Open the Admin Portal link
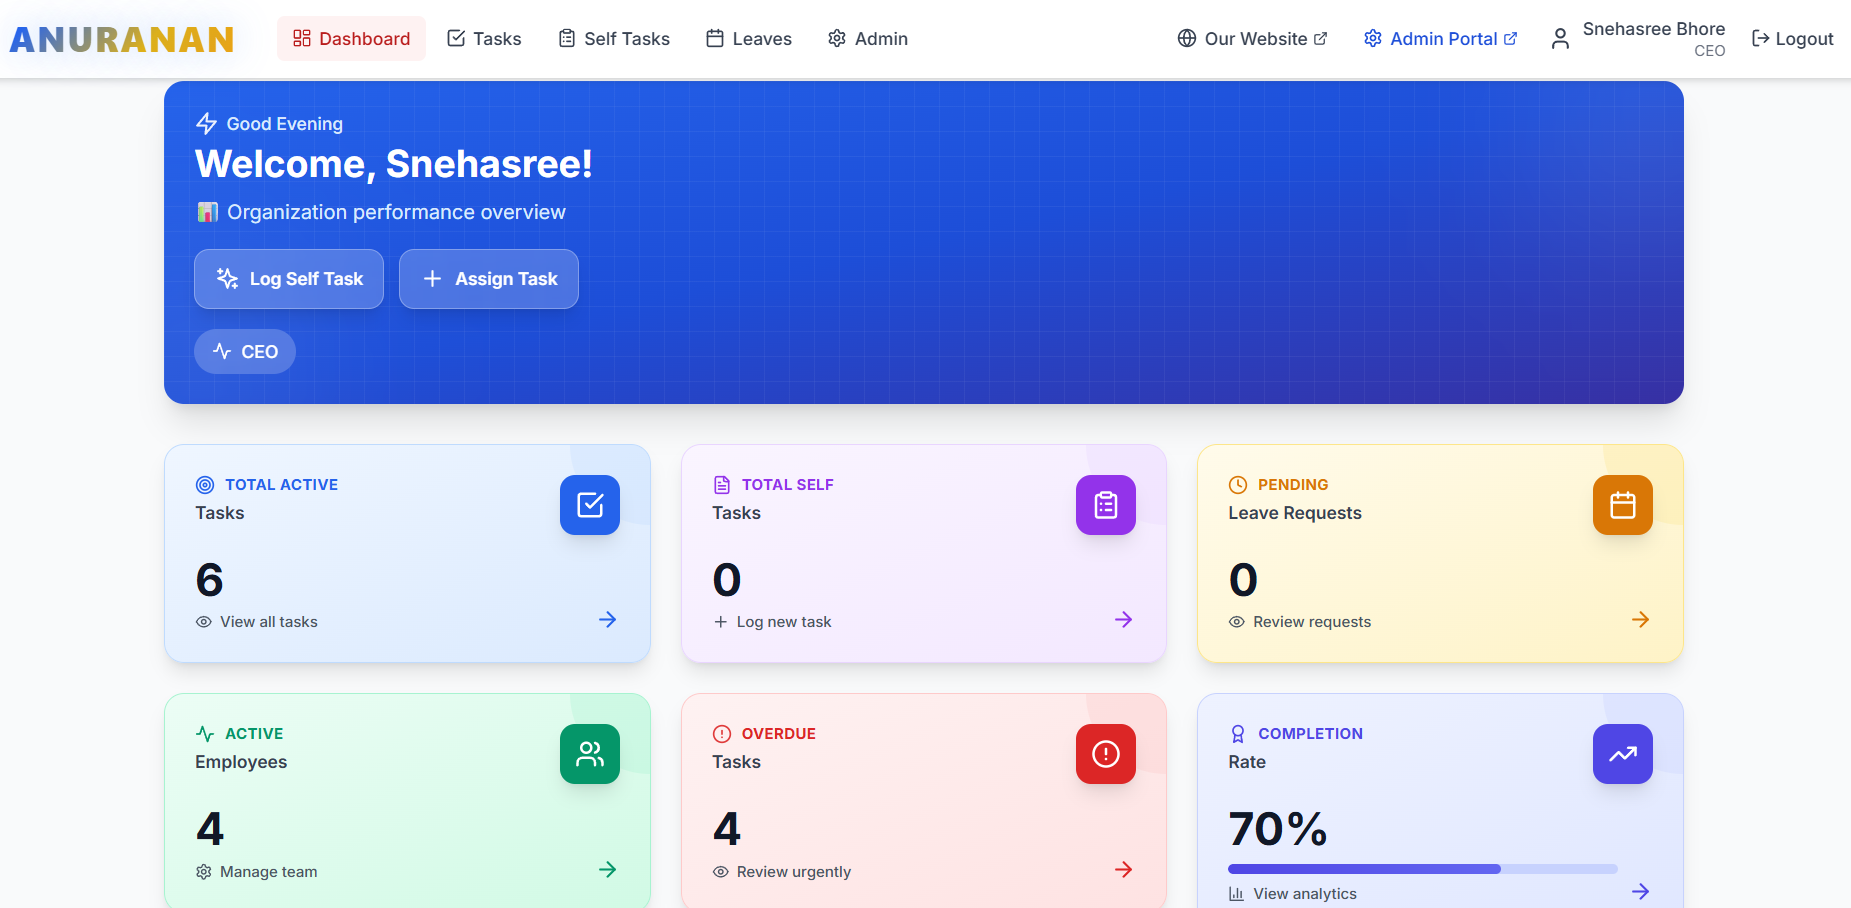Image resolution: width=1851 pixels, height=908 pixels. pos(1440,38)
